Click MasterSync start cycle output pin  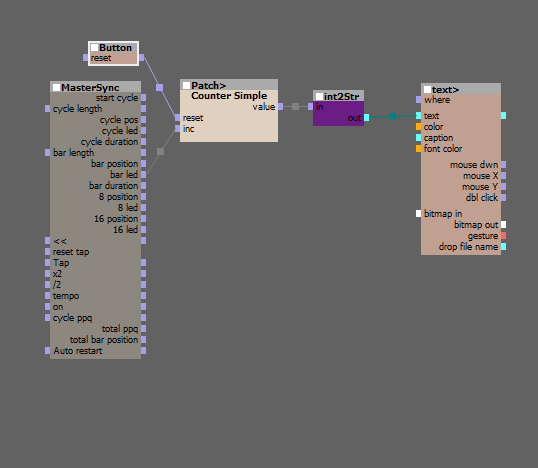tap(143, 97)
